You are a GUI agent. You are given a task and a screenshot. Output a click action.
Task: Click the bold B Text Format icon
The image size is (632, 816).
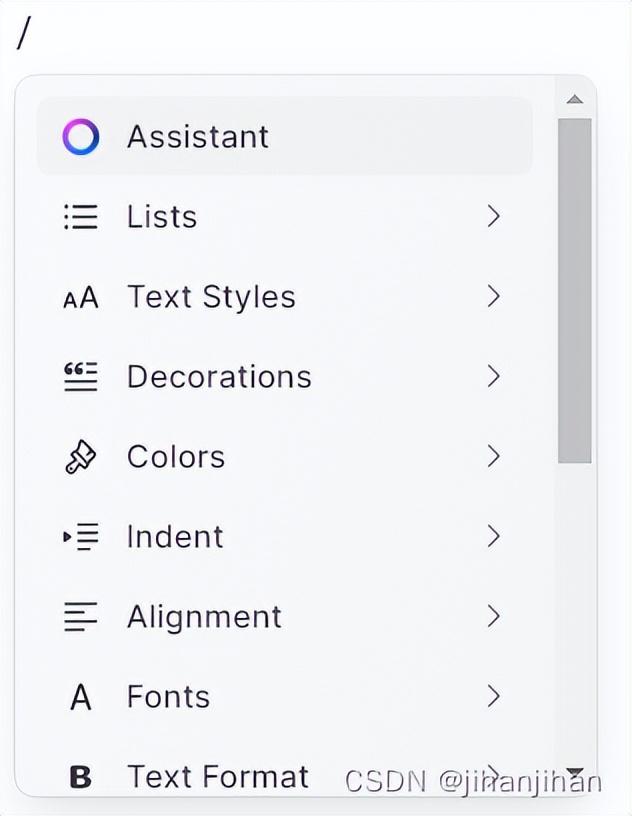[x=81, y=776]
